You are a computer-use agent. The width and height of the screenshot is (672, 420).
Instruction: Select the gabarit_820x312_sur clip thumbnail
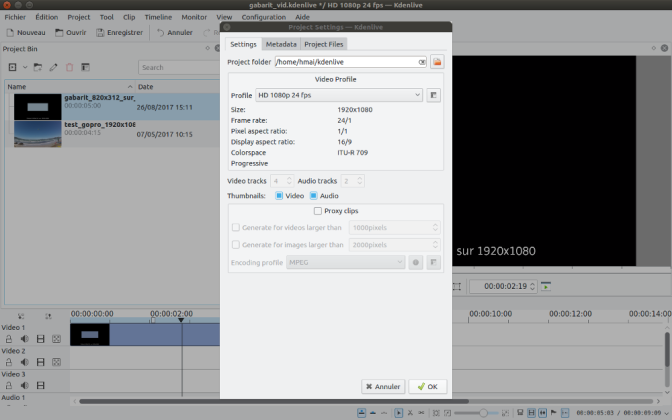(x=38, y=107)
